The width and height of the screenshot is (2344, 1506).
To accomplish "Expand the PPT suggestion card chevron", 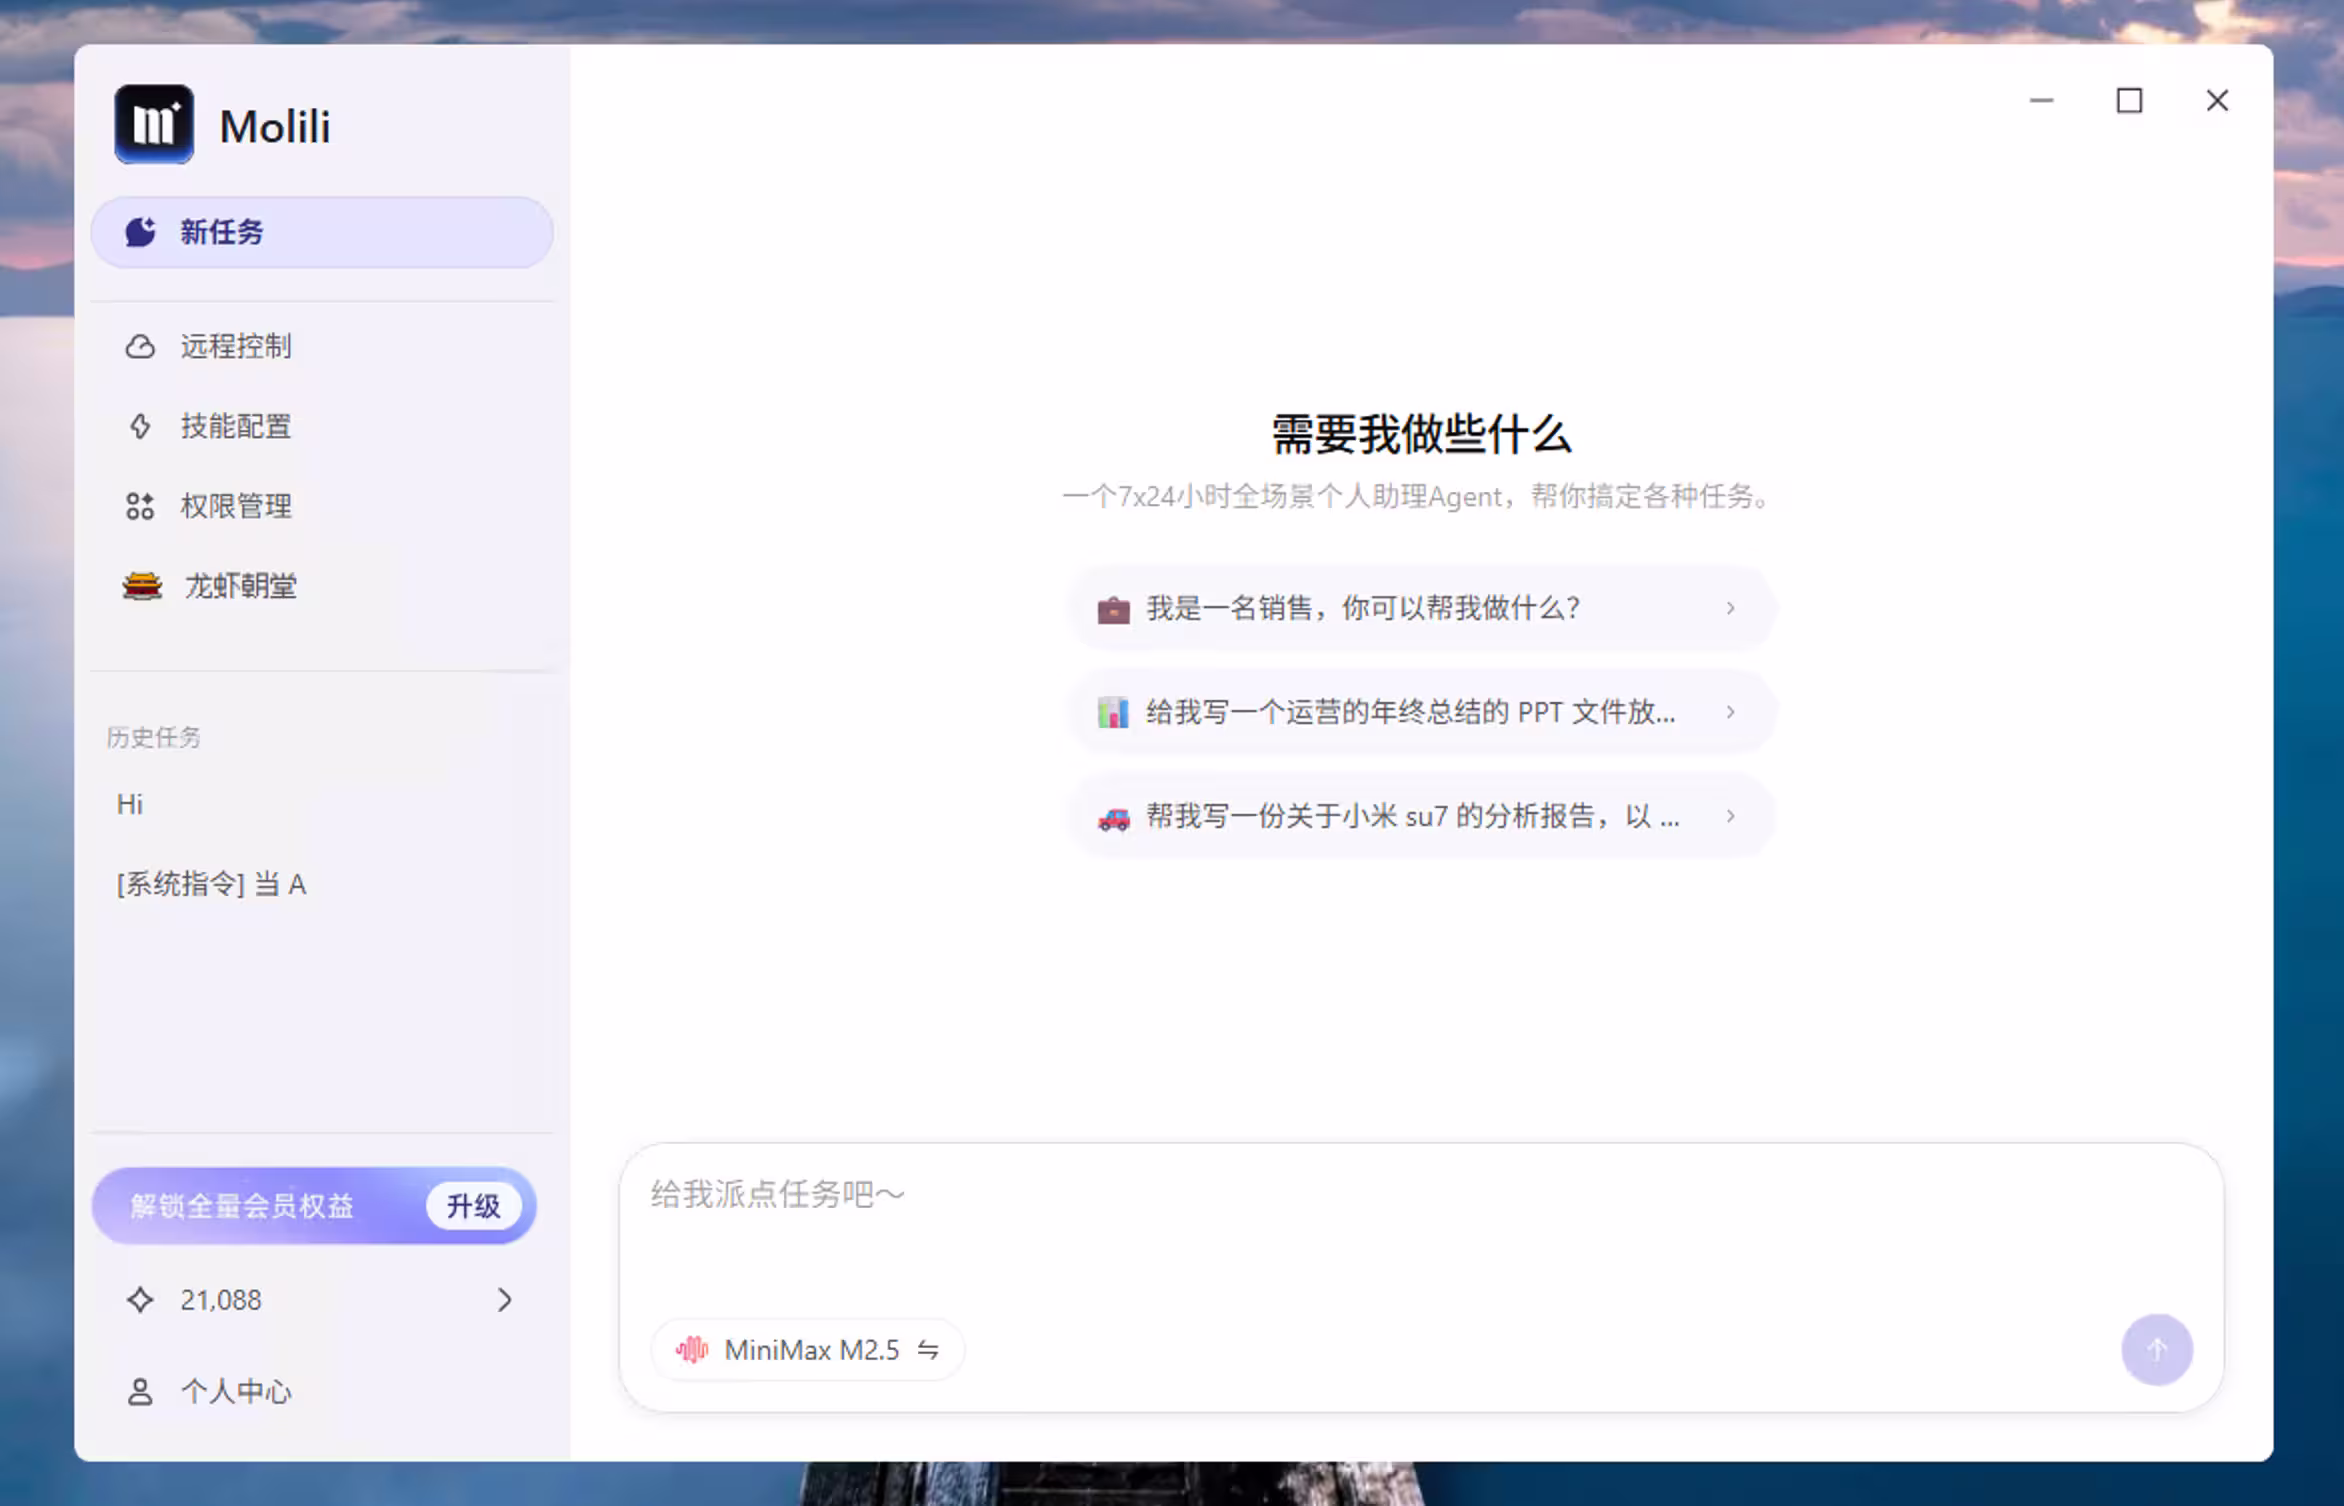I will click(1731, 712).
